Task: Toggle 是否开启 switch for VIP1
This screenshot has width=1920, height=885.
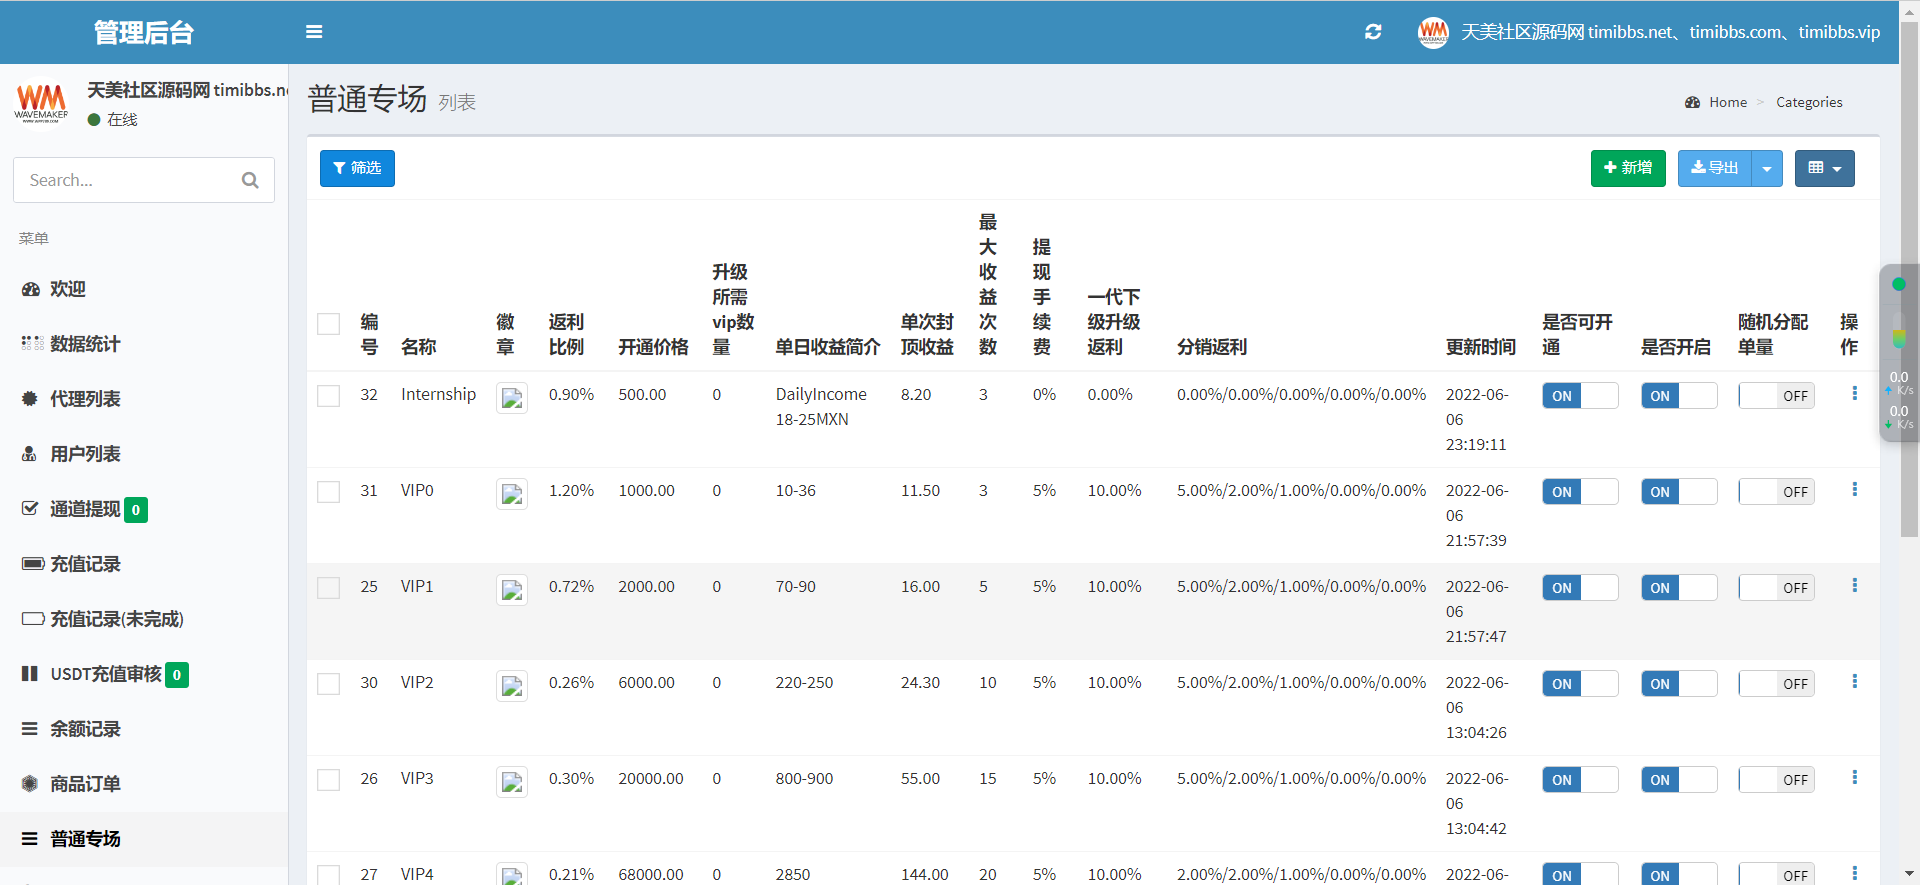Action: click(1679, 588)
